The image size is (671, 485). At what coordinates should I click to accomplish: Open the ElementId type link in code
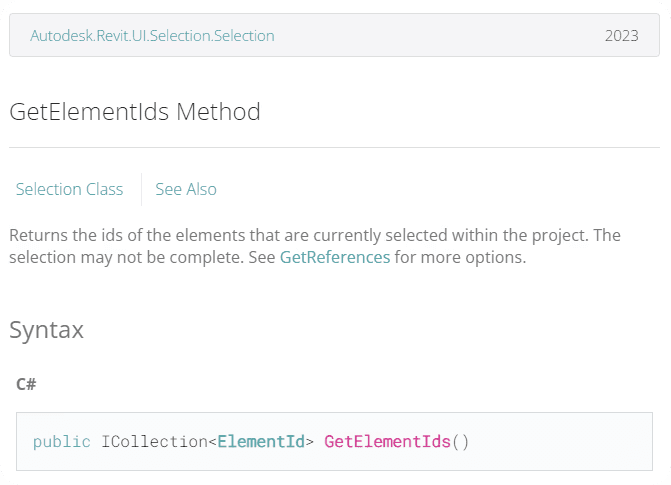(261, 441)
